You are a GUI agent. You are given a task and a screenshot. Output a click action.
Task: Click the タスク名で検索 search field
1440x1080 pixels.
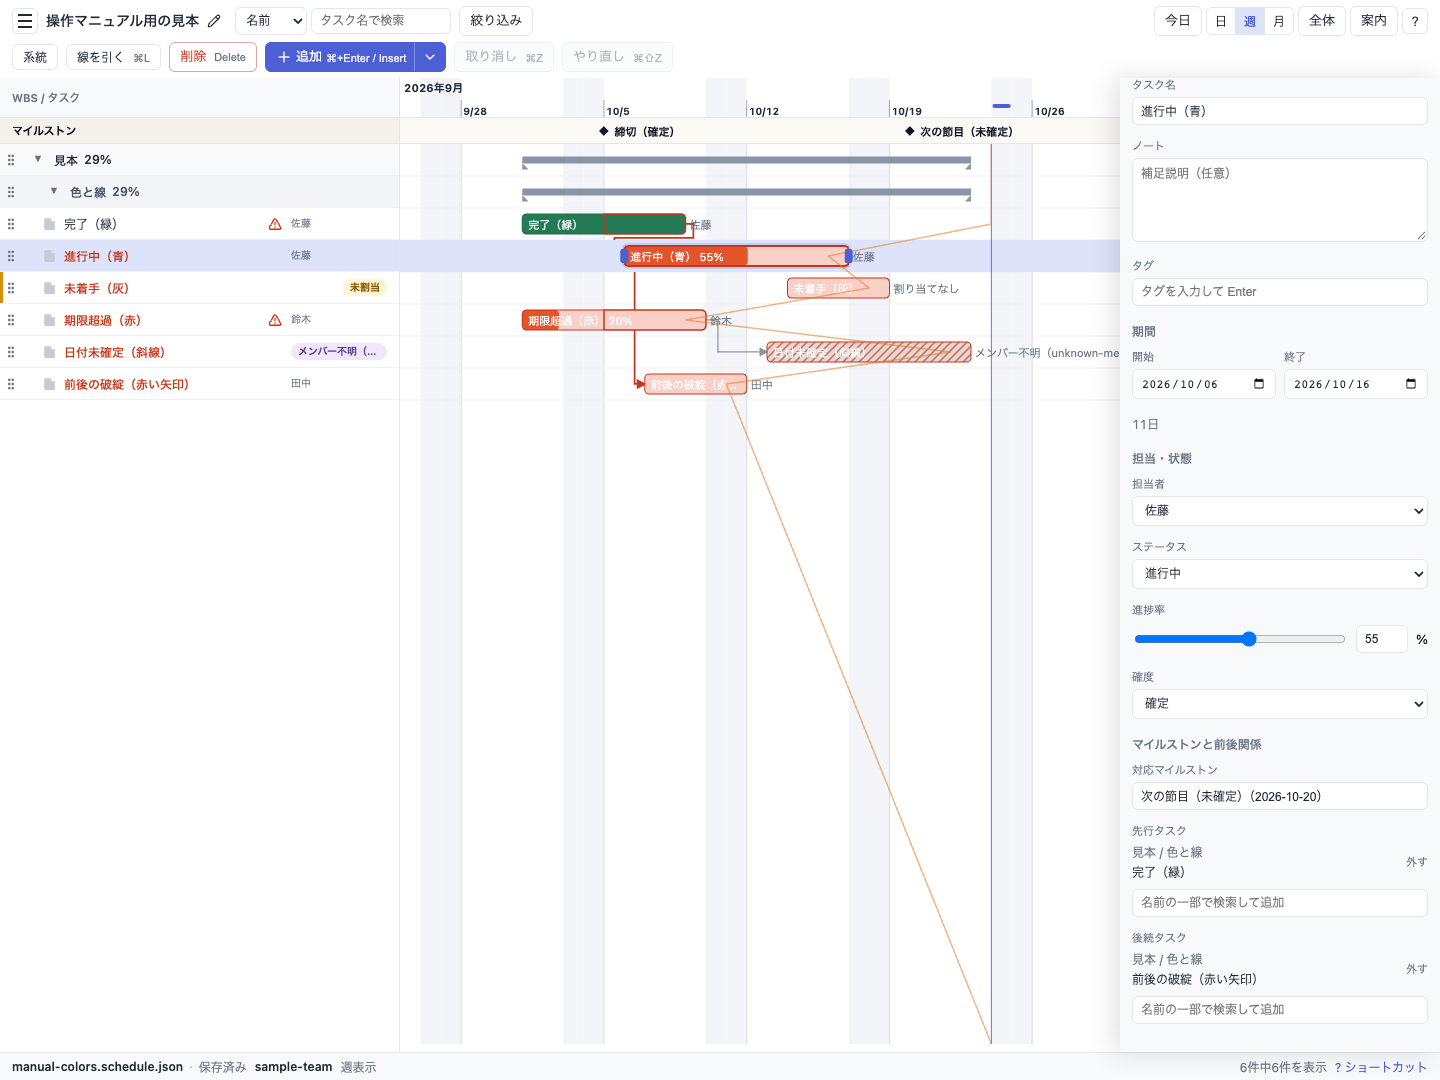[x=381, y=21]
